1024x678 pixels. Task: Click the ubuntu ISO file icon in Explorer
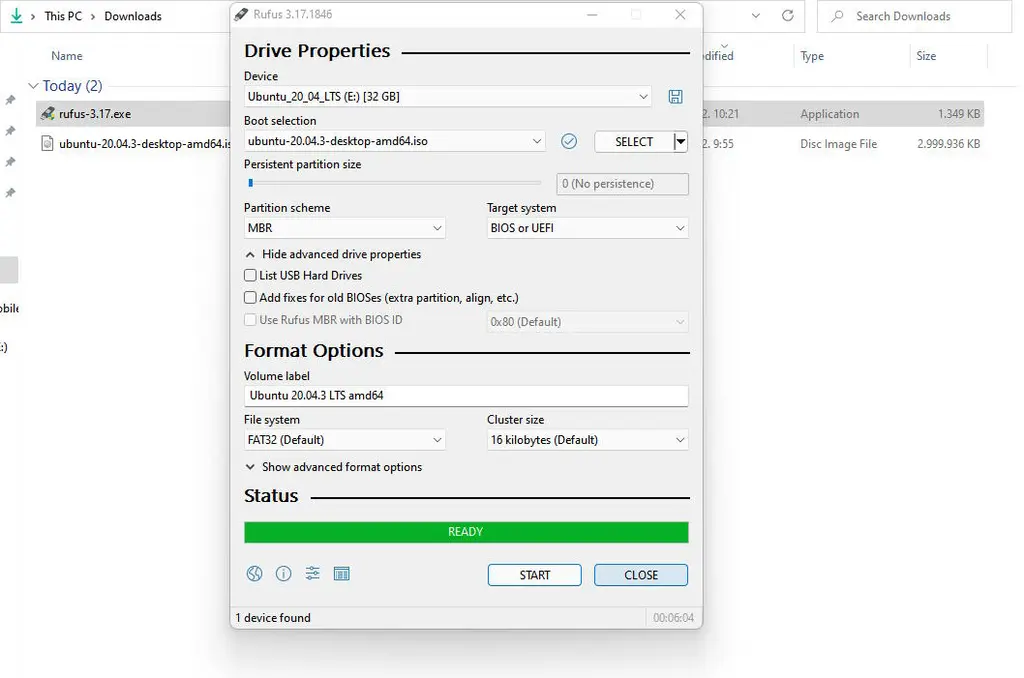[47, 143]
